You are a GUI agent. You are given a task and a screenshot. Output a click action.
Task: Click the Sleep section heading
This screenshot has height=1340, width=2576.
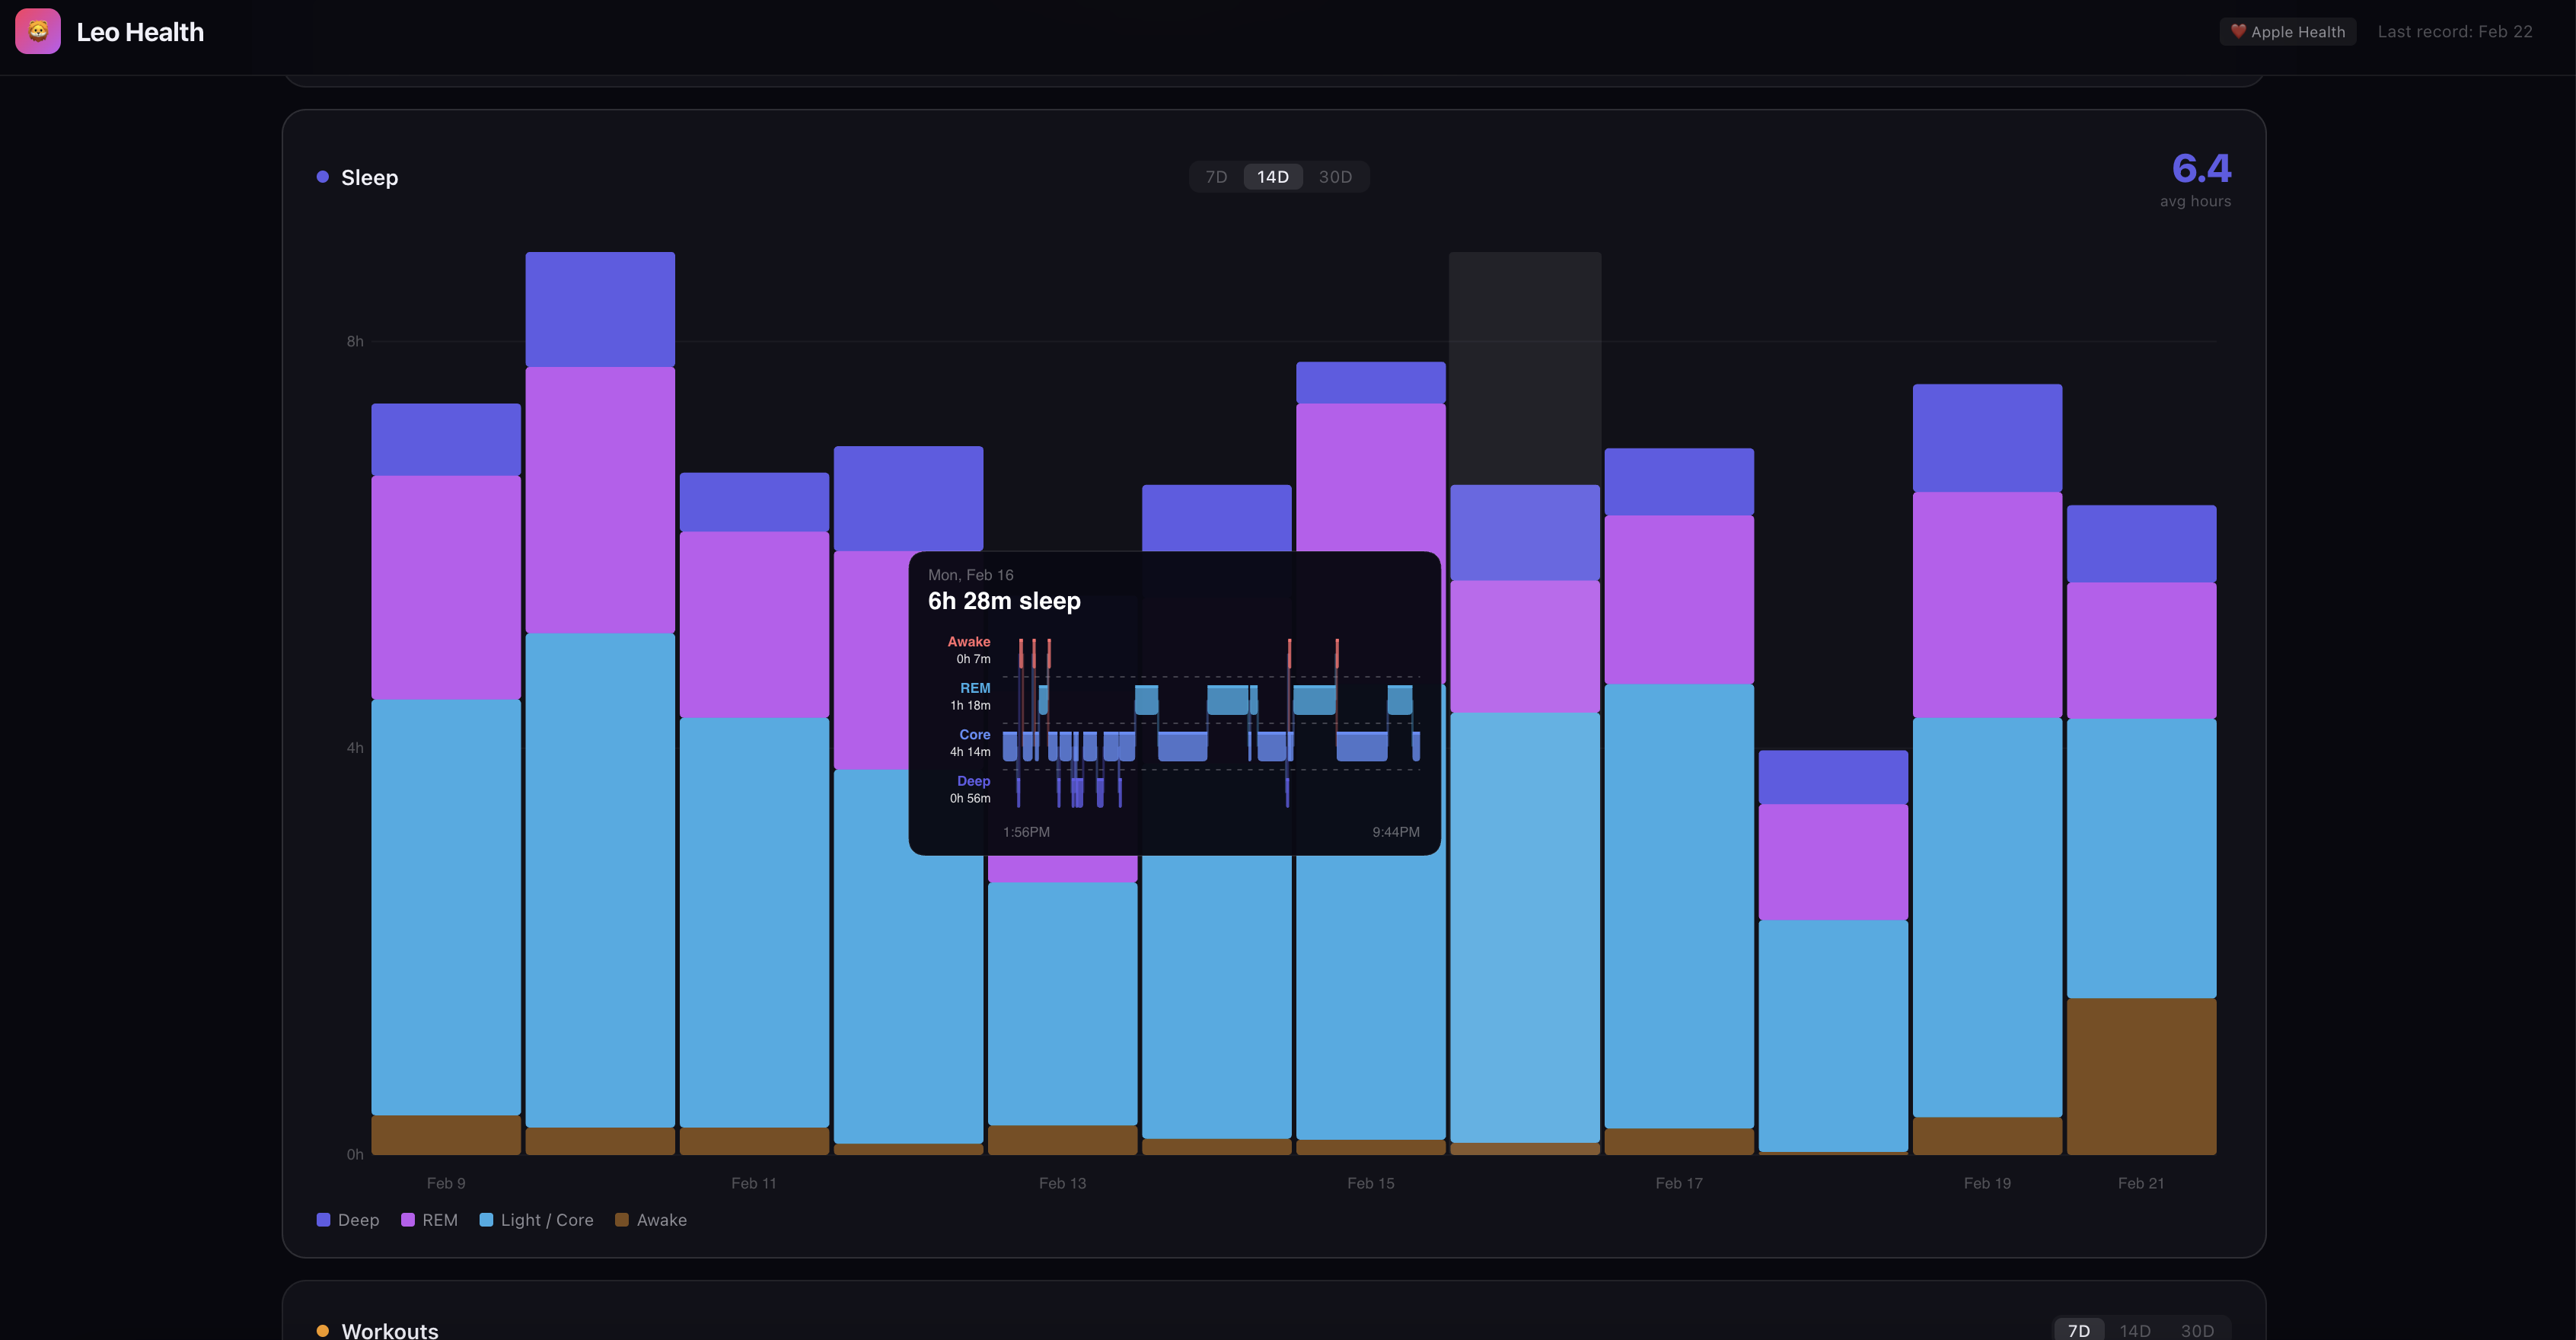[x=370, y=177]
